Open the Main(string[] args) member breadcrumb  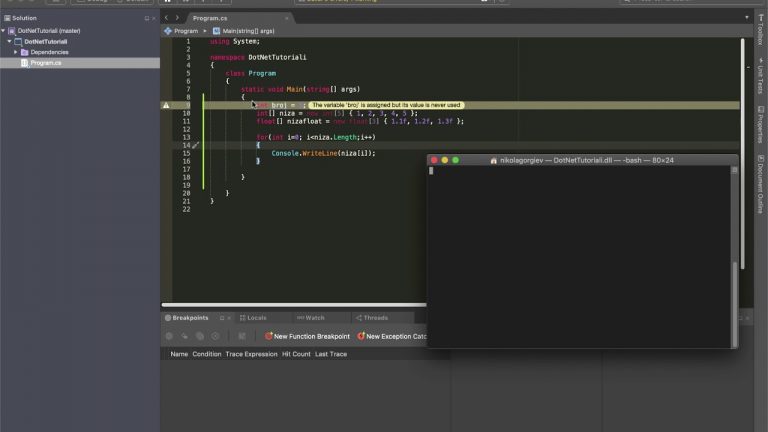tap(243, 31)
